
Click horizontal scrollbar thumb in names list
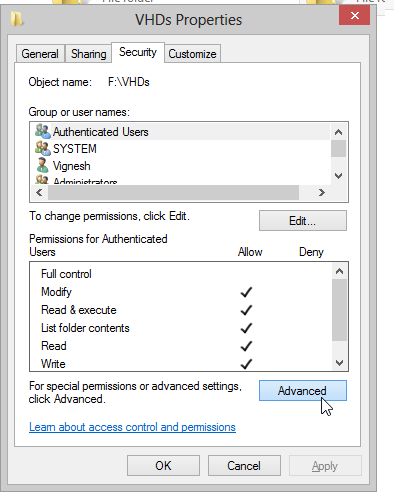[173, 193]
